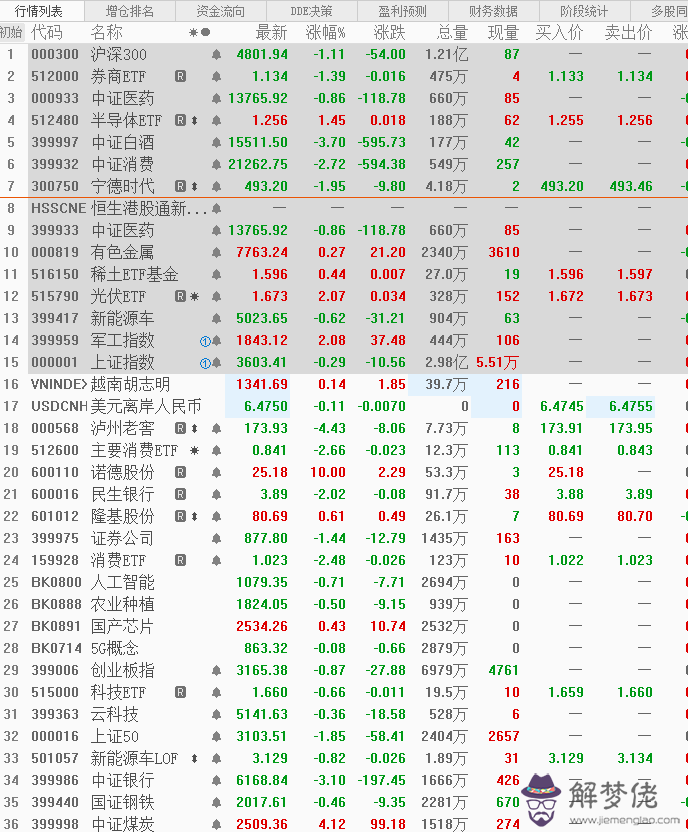Click the bell alert icon for 有色金属
688x832 pixels.
pyautogui.click(x=216, y=253)
